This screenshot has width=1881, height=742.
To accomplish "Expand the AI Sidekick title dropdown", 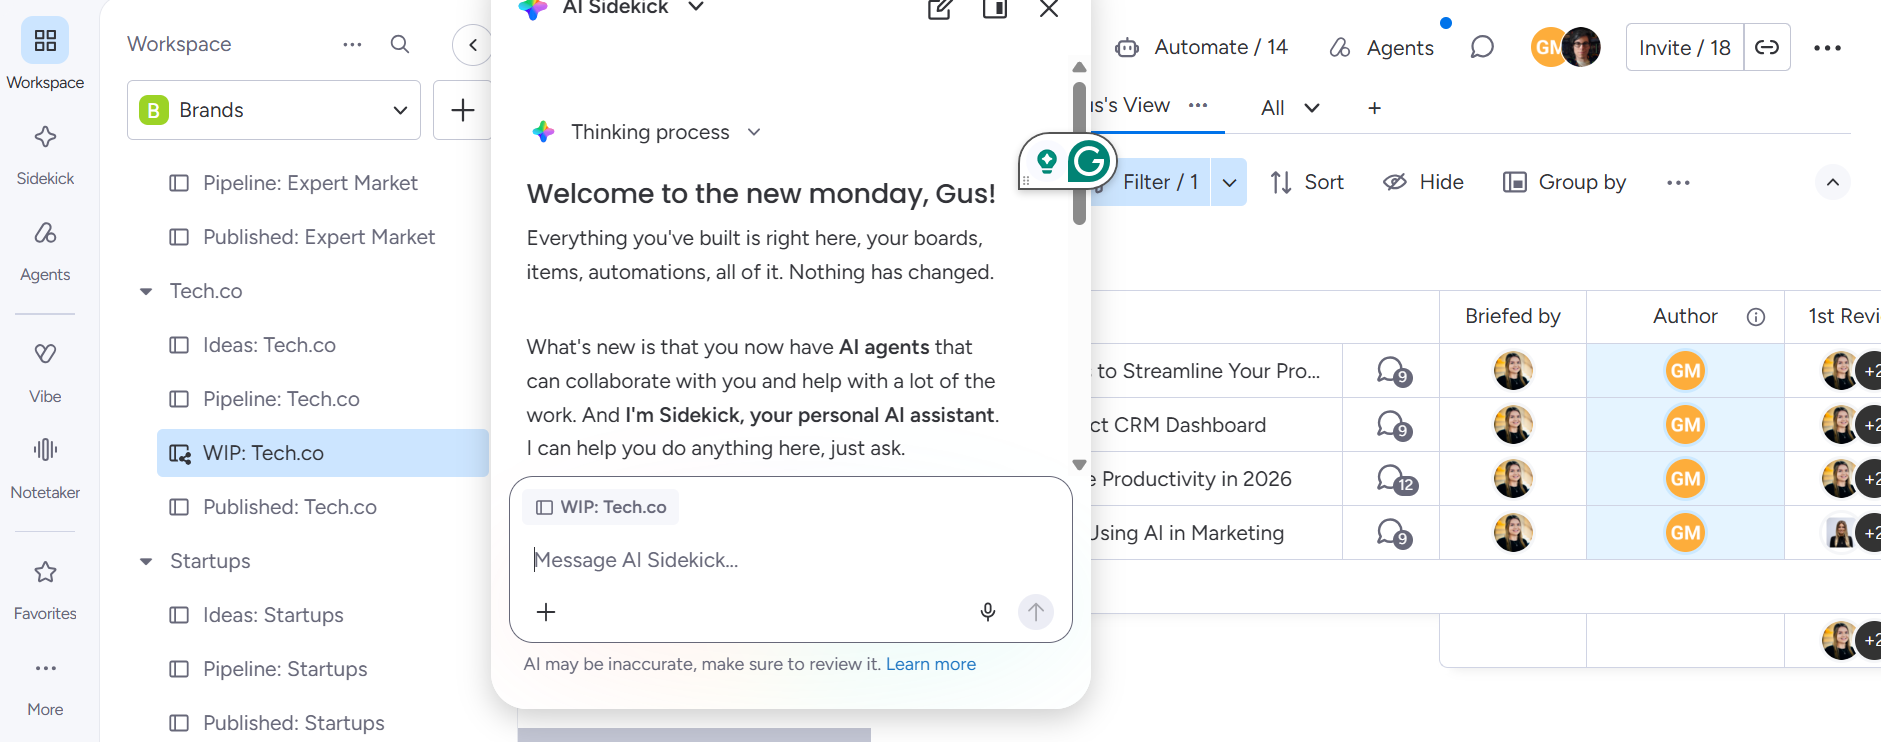I will coord(697,7).
